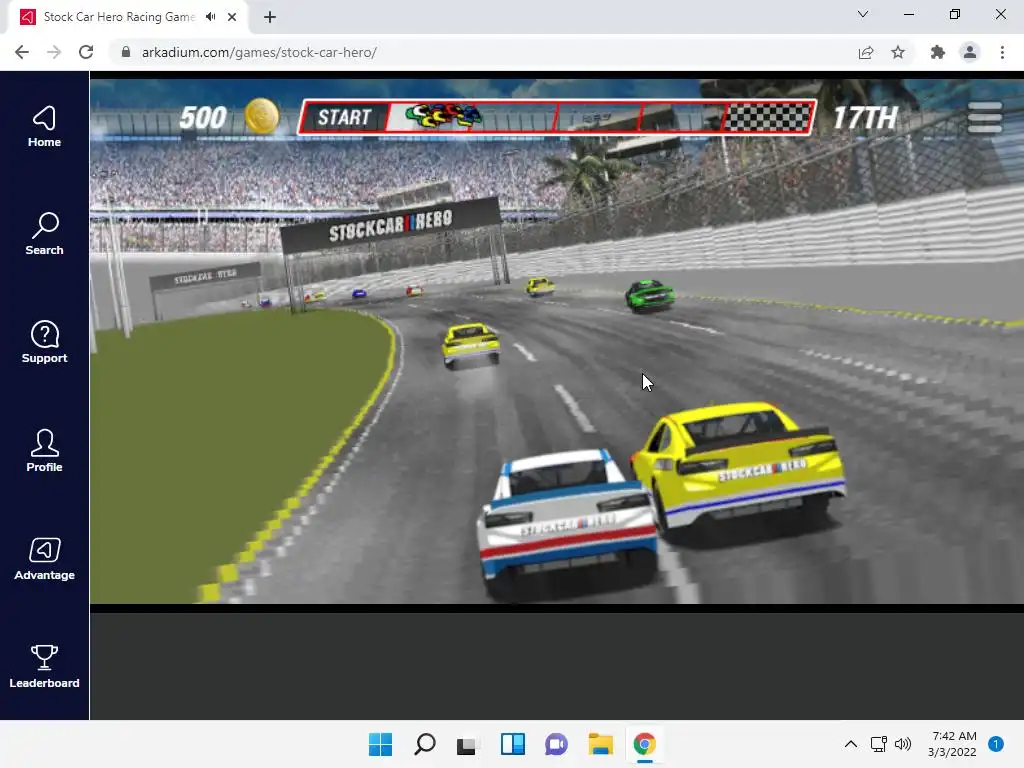Open the Leaderboard trophy item
Screen dimensions: 1024x768
(44, 667)
